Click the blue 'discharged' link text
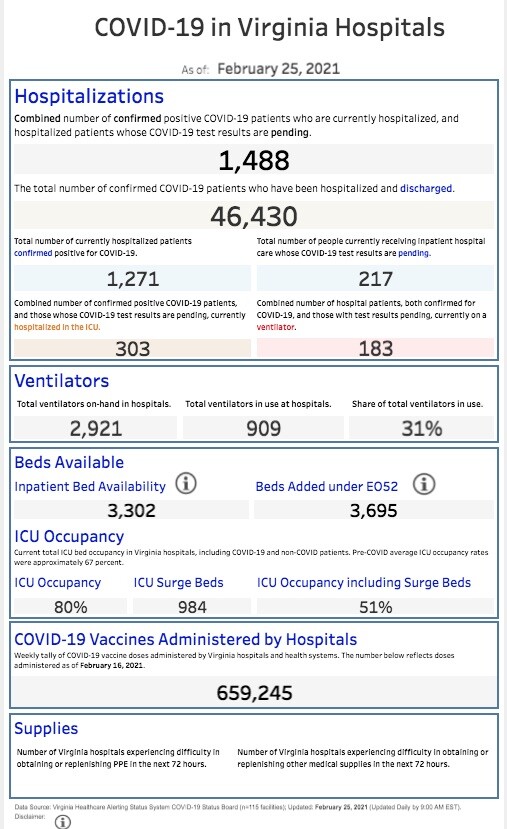 [x=427, y=188]
